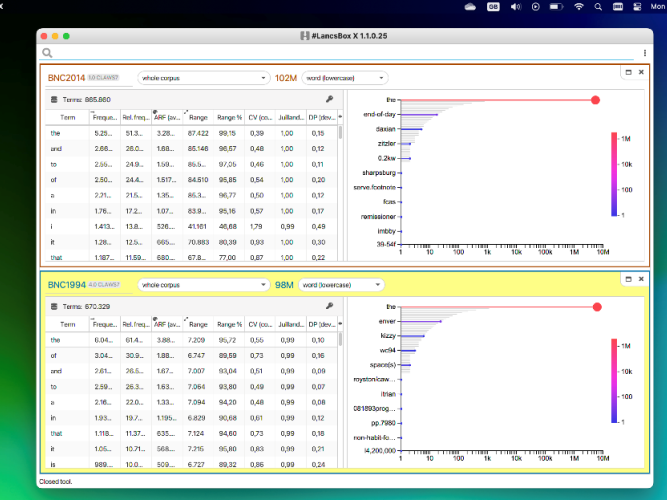Select the 'i' row in BNC2014 table

click(x=191, y=226)
